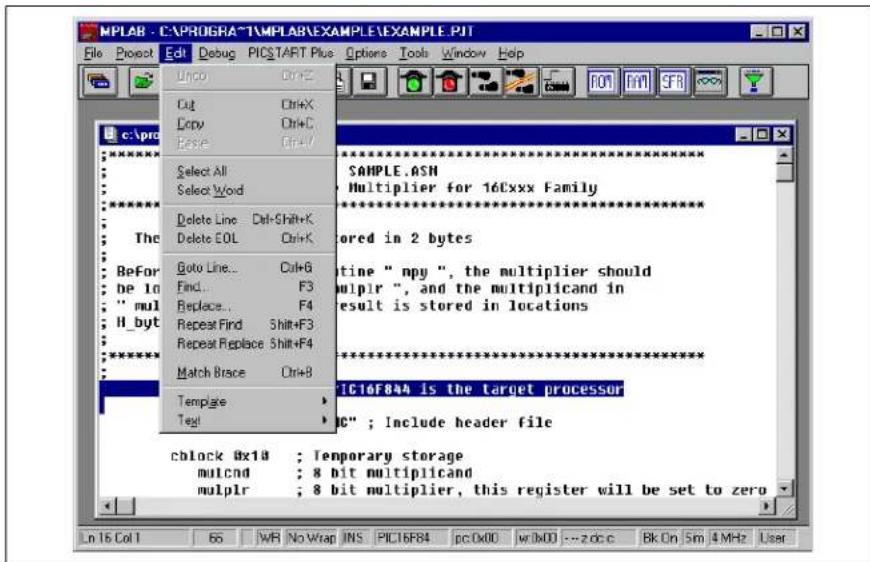Click the first toolbar icon left of open project

[99, 82]
